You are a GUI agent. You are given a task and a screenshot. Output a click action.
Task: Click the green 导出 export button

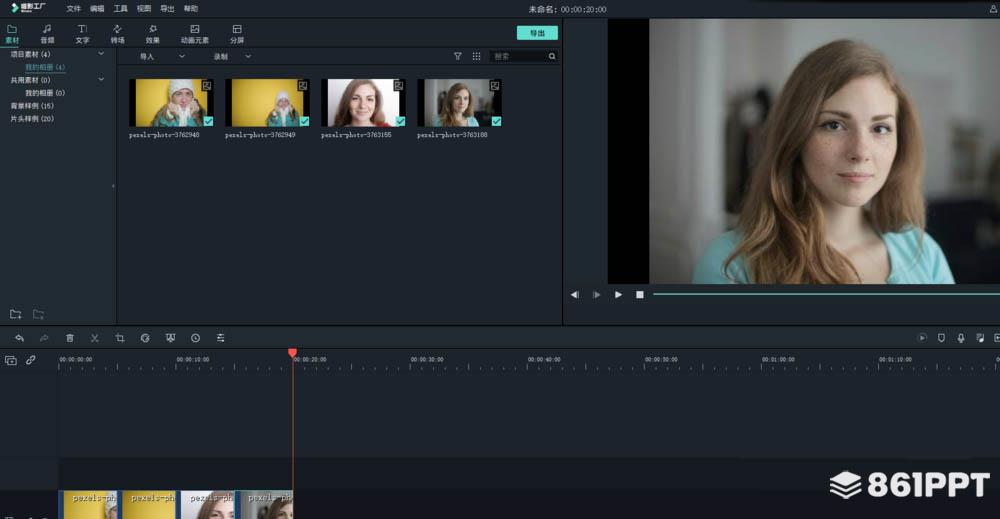(537, 33)
